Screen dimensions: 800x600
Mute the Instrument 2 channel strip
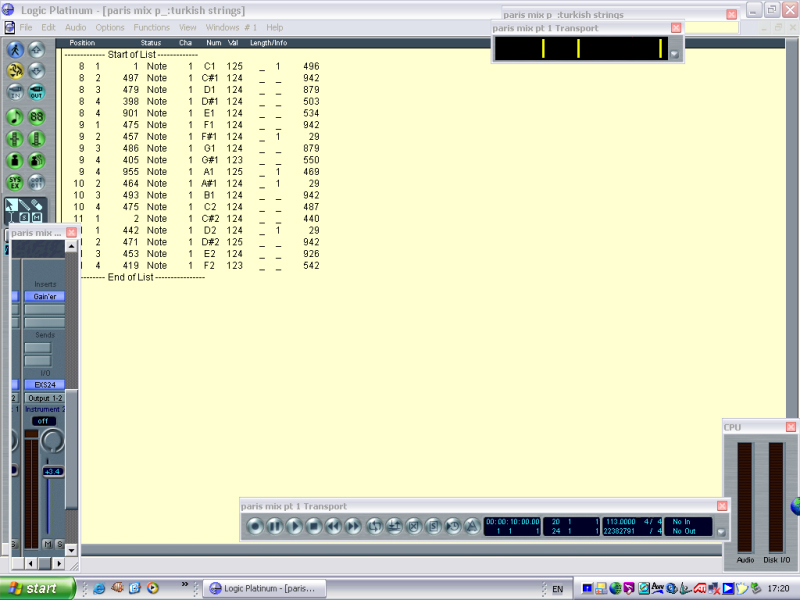[47, 544]
